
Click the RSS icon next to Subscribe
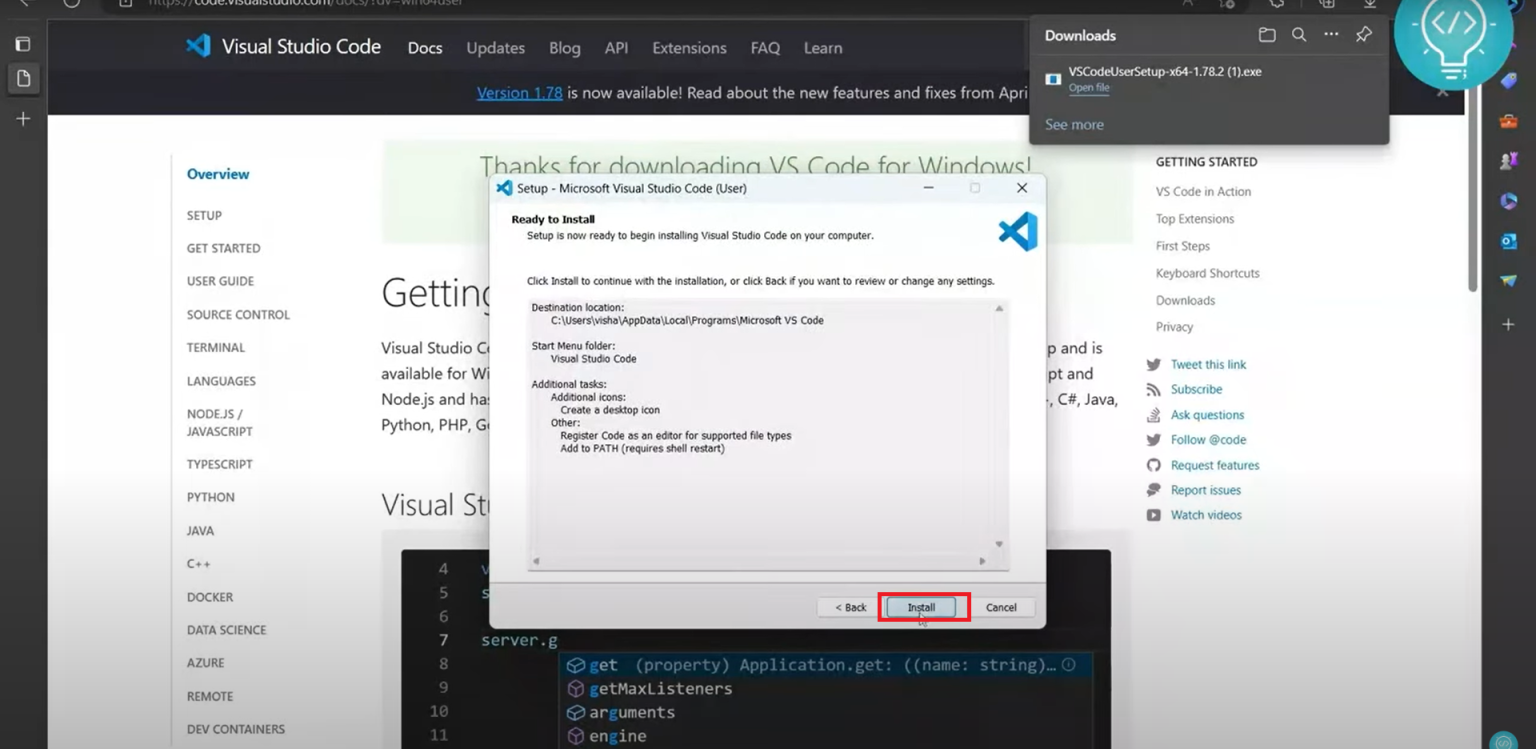pos(1154,389)
